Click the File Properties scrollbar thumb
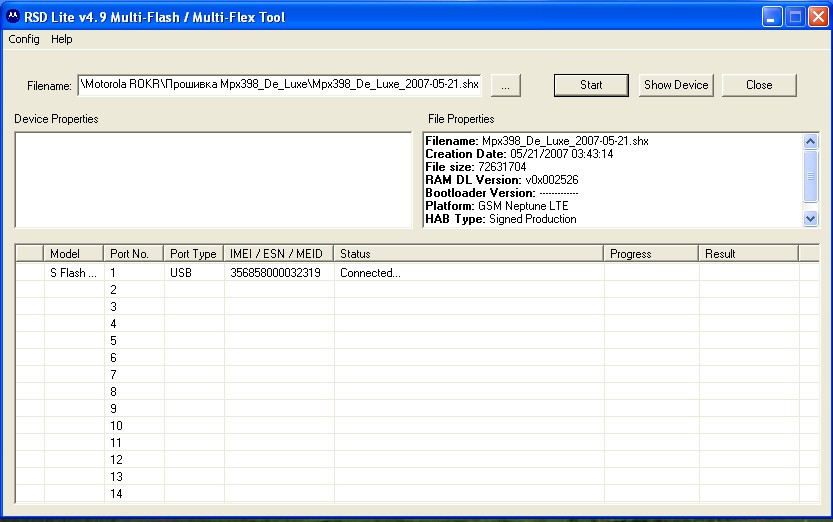The height and width of the screenshot is (522, 833). click(x=810, y=176)
